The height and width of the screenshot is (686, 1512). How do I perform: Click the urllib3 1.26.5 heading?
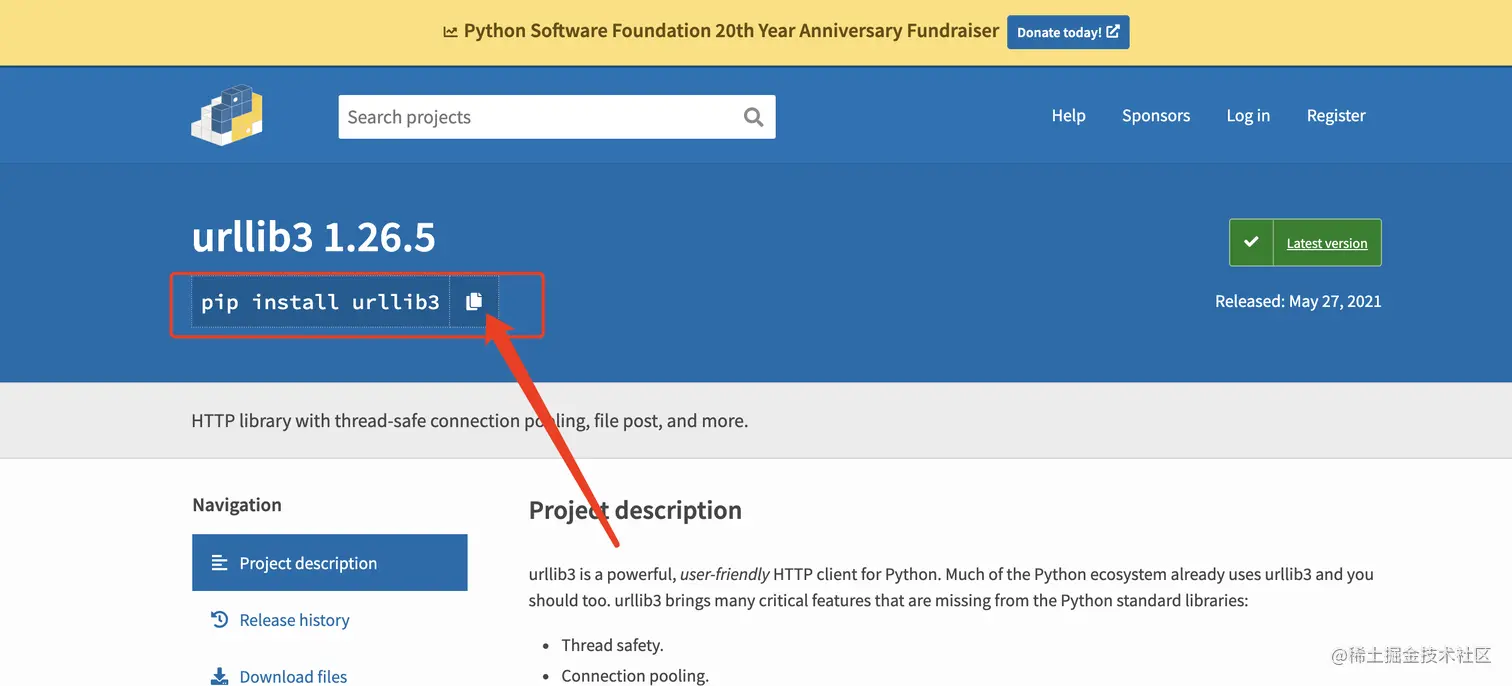tap(313, 238)
